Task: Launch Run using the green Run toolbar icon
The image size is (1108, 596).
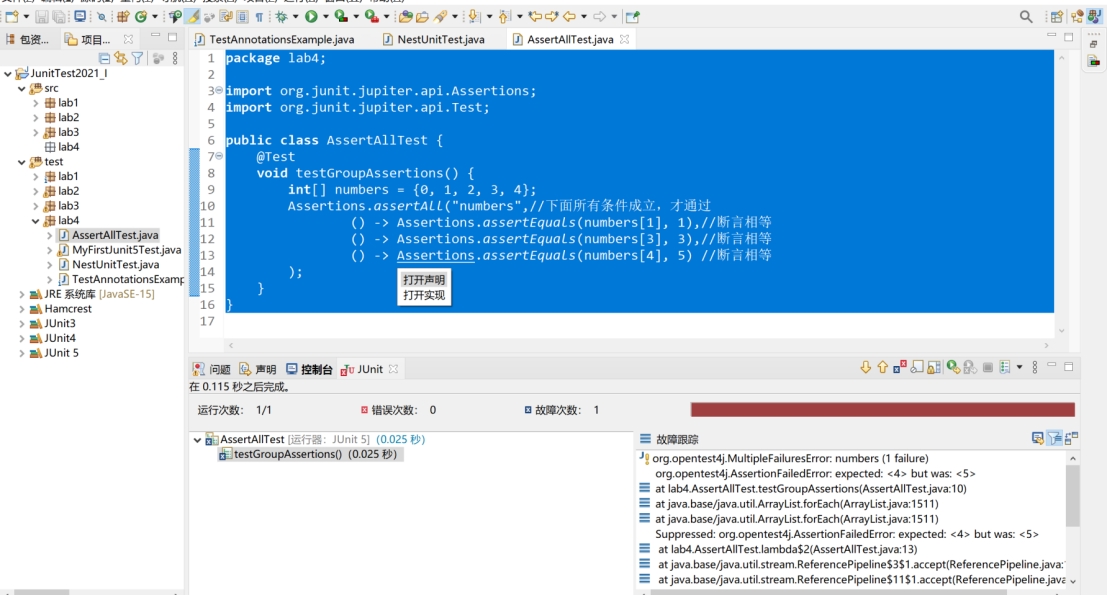Action: pos(311,15)
